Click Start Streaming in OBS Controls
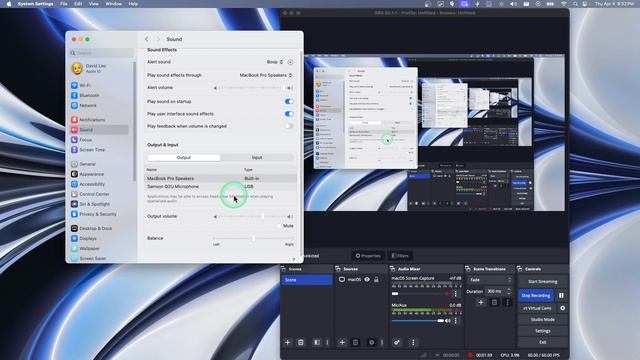The image size is (640, 360). 542,282
